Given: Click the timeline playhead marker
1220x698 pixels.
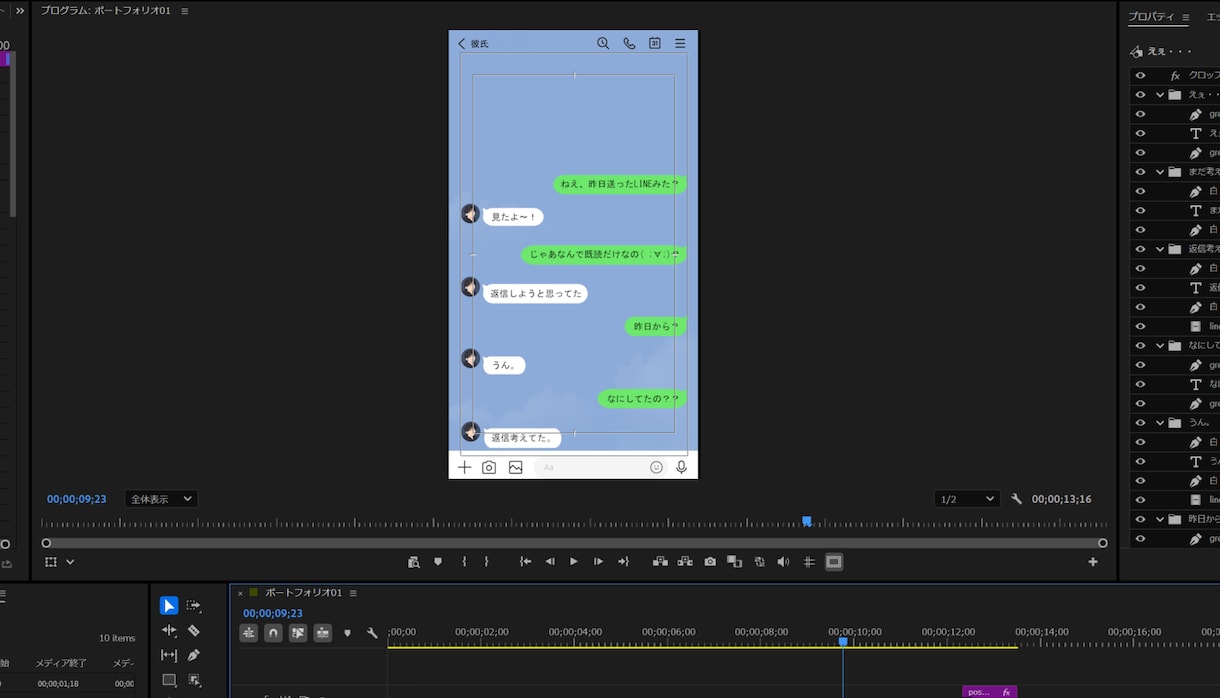Looking at the screenshot, I should pos(843,642).
